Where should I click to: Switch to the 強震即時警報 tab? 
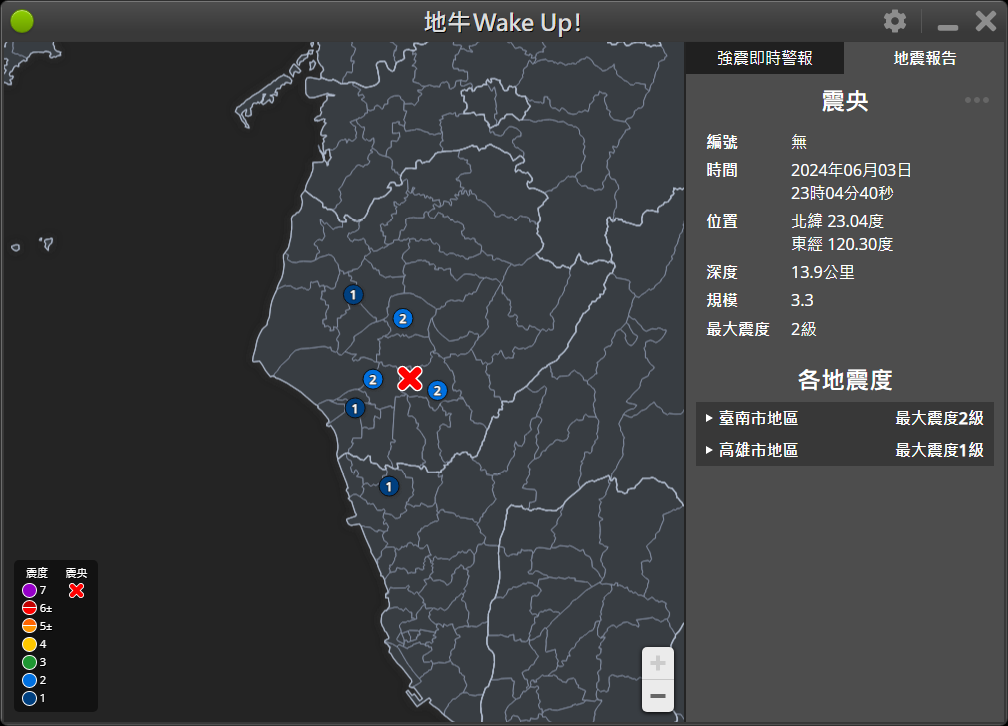pyautogui.click(x=764, y=58)
